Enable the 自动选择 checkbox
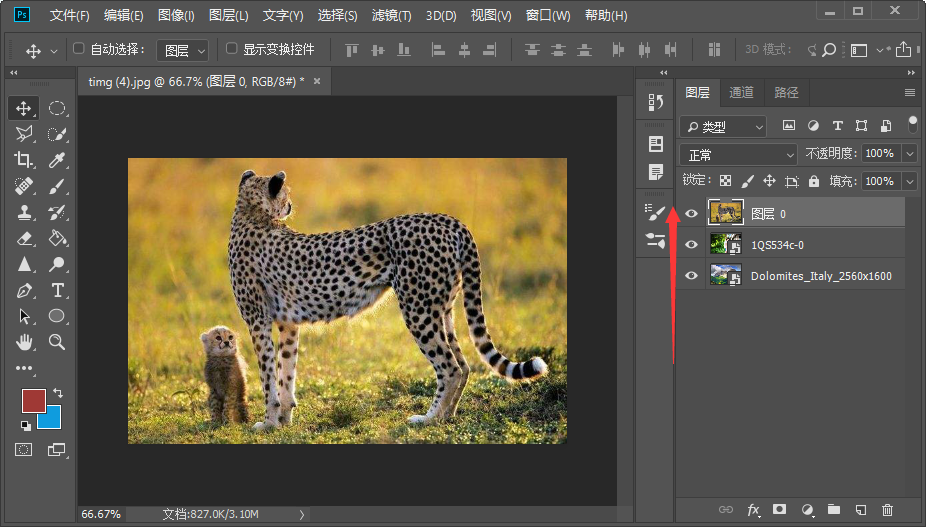 pyautogui.click(x=79, y=48)
